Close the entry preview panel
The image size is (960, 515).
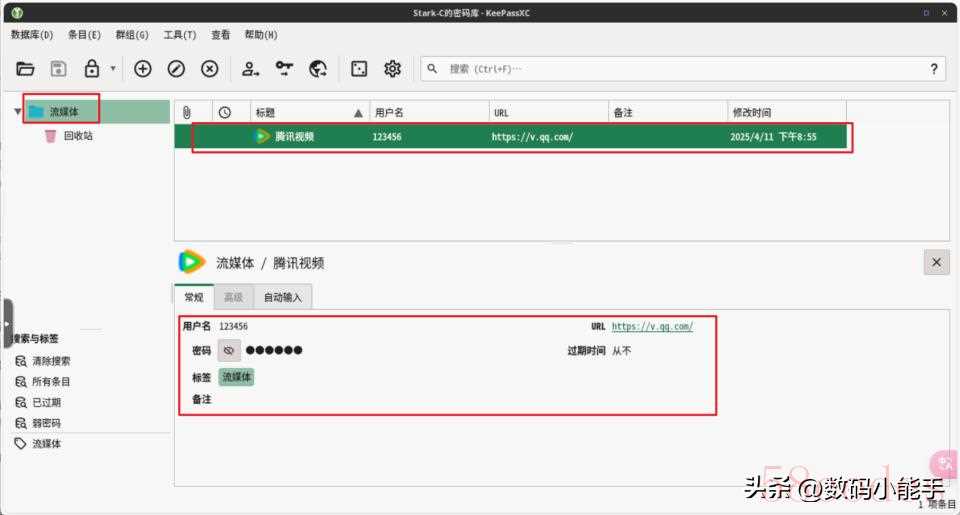936,262
